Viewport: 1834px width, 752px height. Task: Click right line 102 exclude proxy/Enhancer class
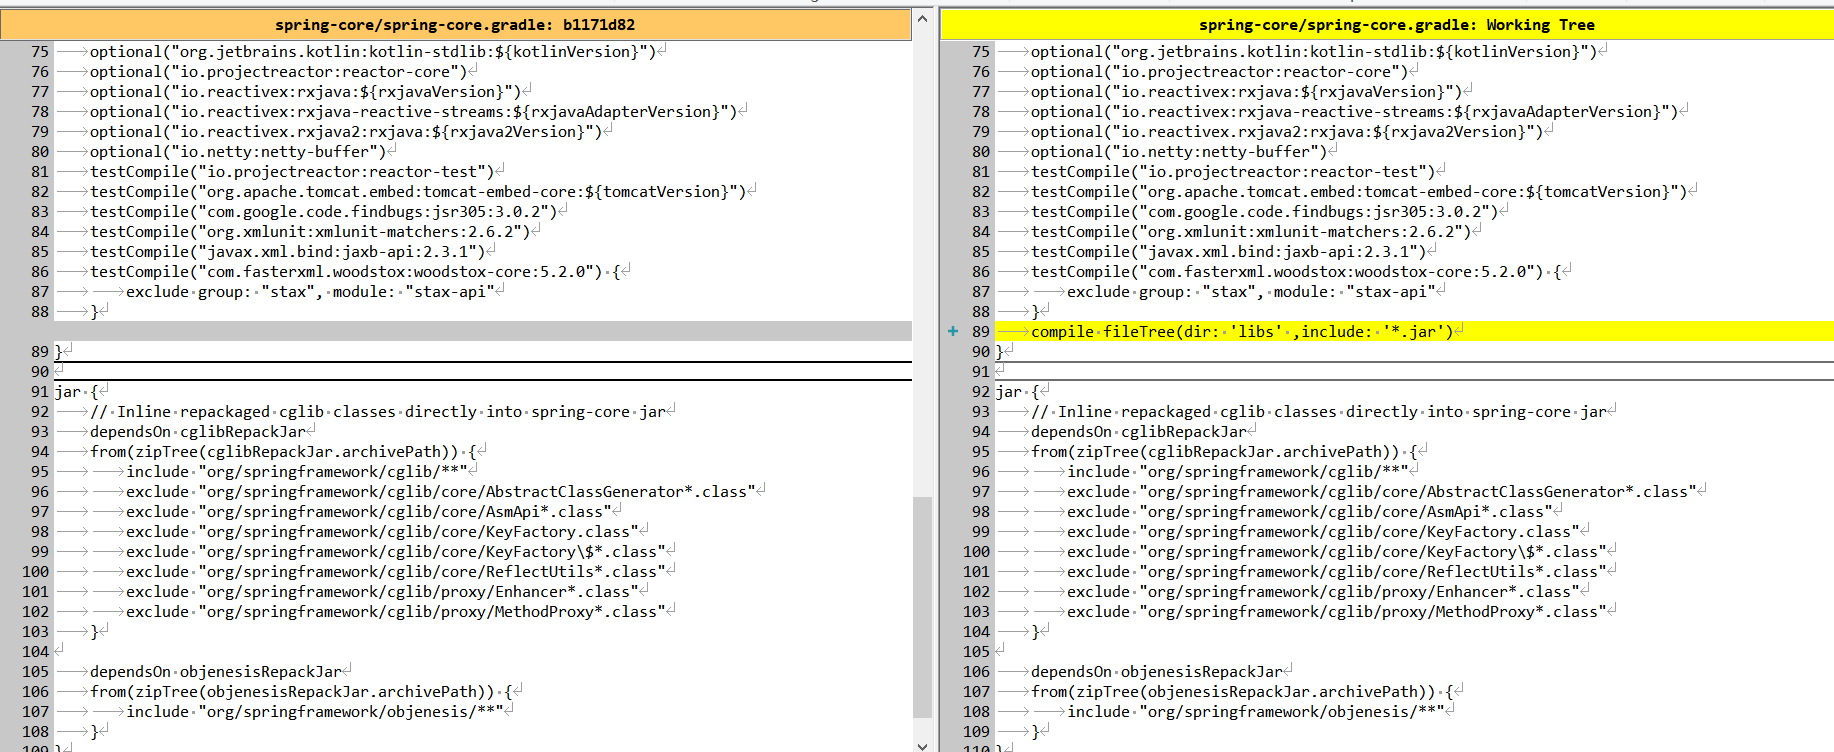tap(1323, 592)
